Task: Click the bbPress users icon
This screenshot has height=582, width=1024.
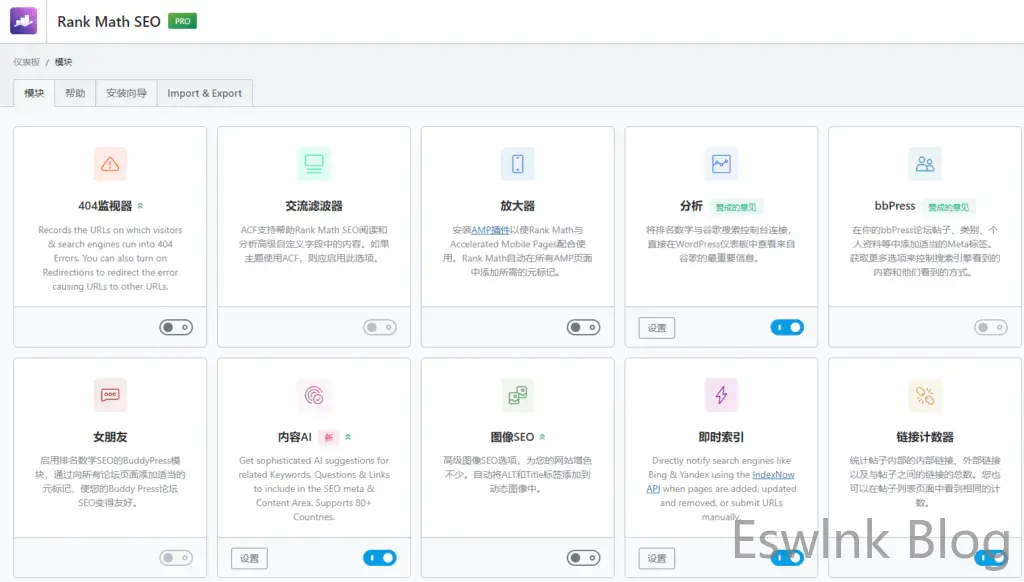Action: pyautogui.click(x=925, y=164)
